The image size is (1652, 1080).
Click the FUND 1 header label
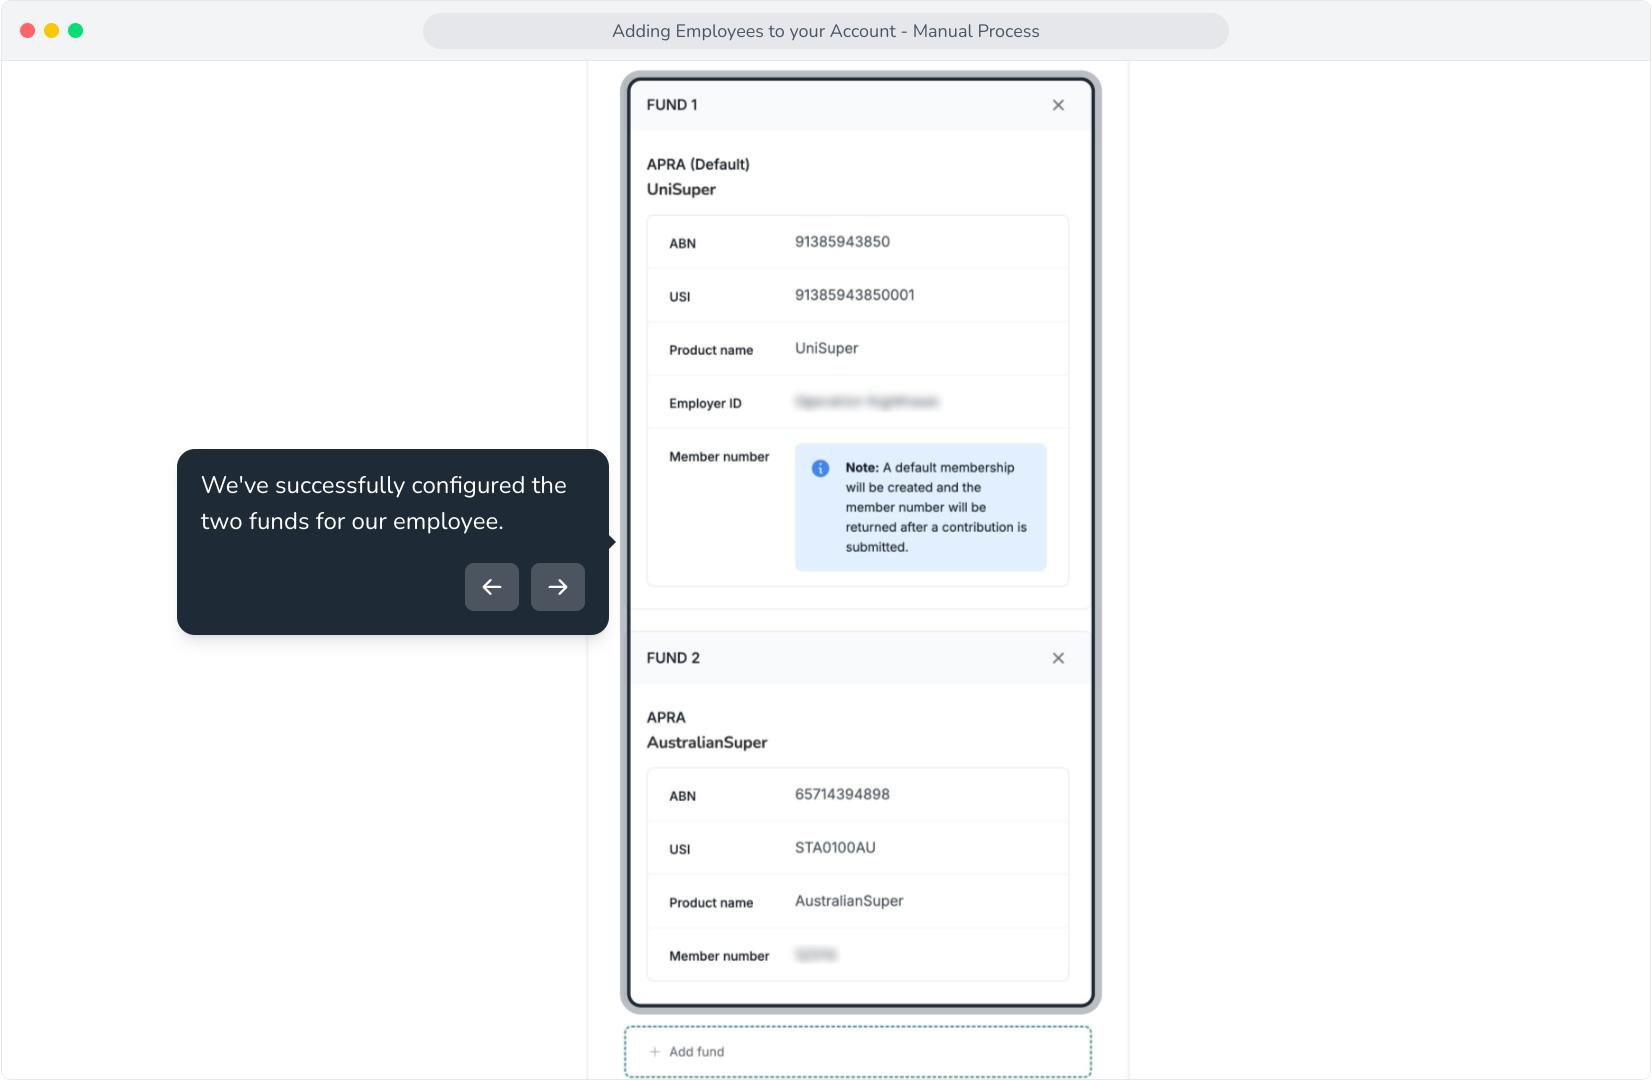[672, 105]
